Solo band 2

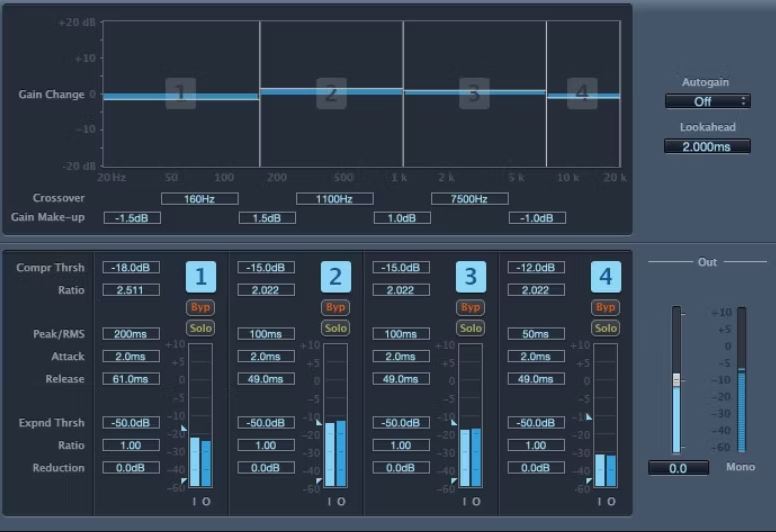336,328
